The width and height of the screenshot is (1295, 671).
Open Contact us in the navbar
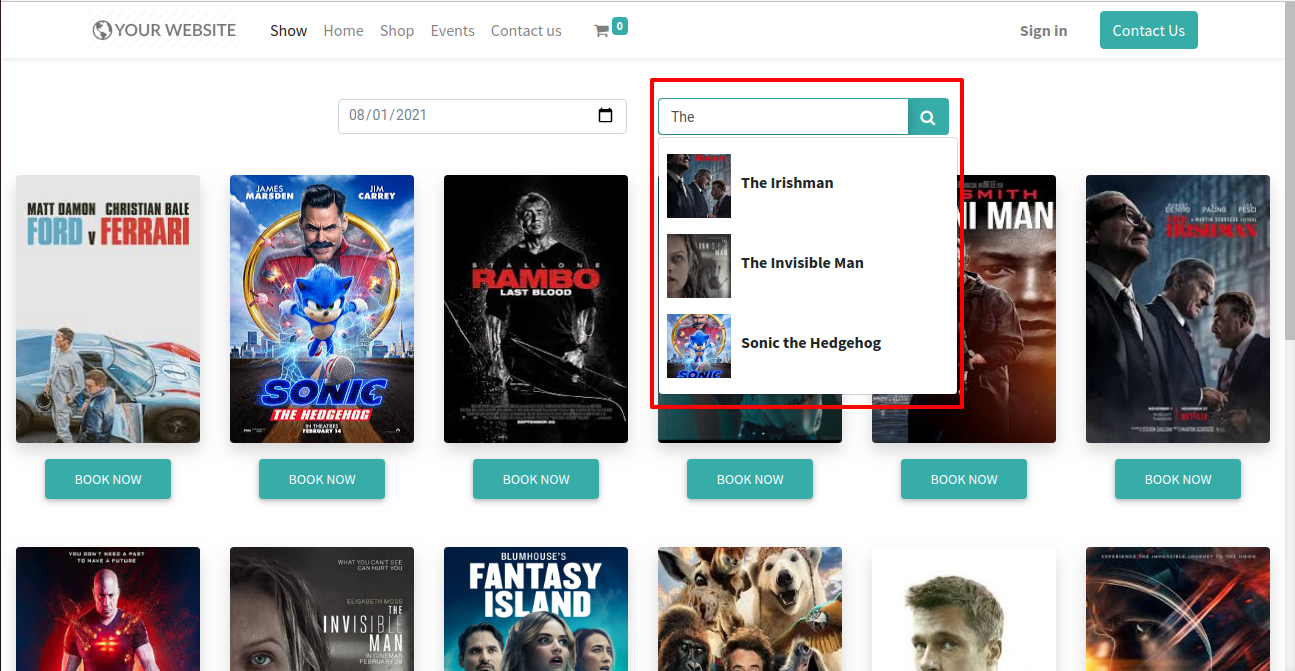coord(526,31)
